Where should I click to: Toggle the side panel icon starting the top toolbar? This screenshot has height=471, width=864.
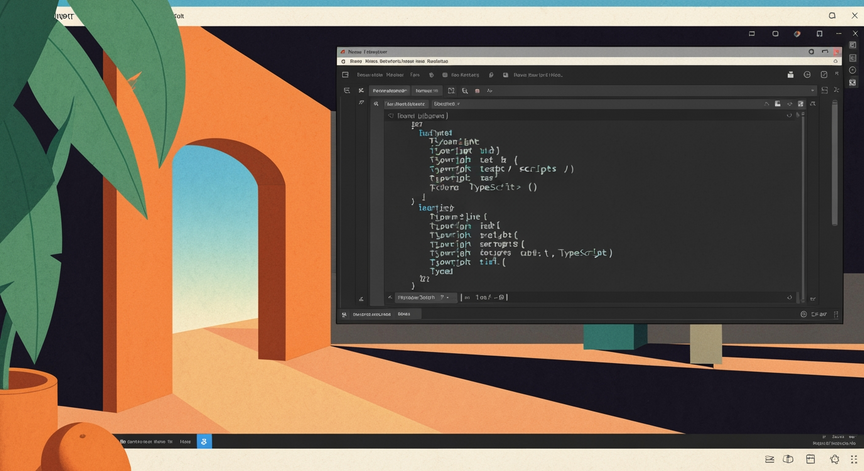[x=345, y=75]
